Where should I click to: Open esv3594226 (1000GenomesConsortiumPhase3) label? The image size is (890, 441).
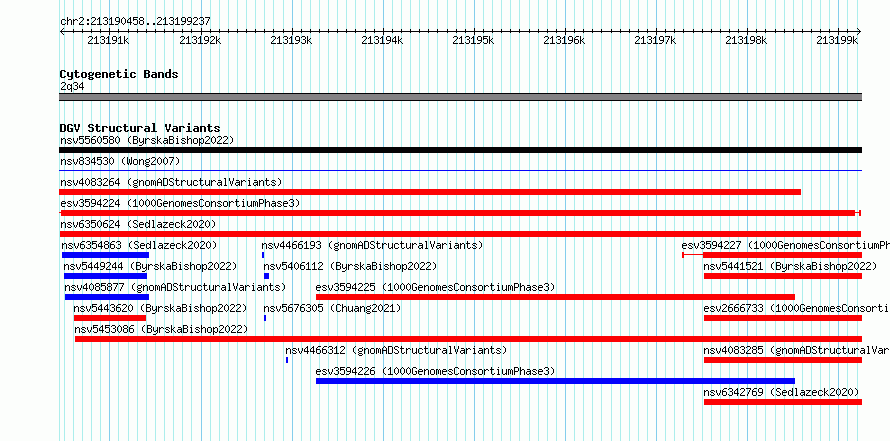click(x=436, y=371)
